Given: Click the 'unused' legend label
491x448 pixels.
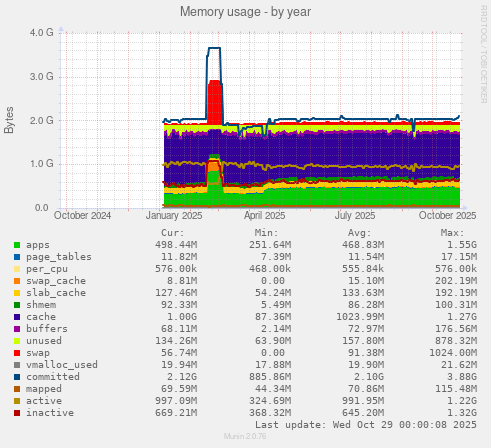Looking at the screenshot, I should 44,341.
